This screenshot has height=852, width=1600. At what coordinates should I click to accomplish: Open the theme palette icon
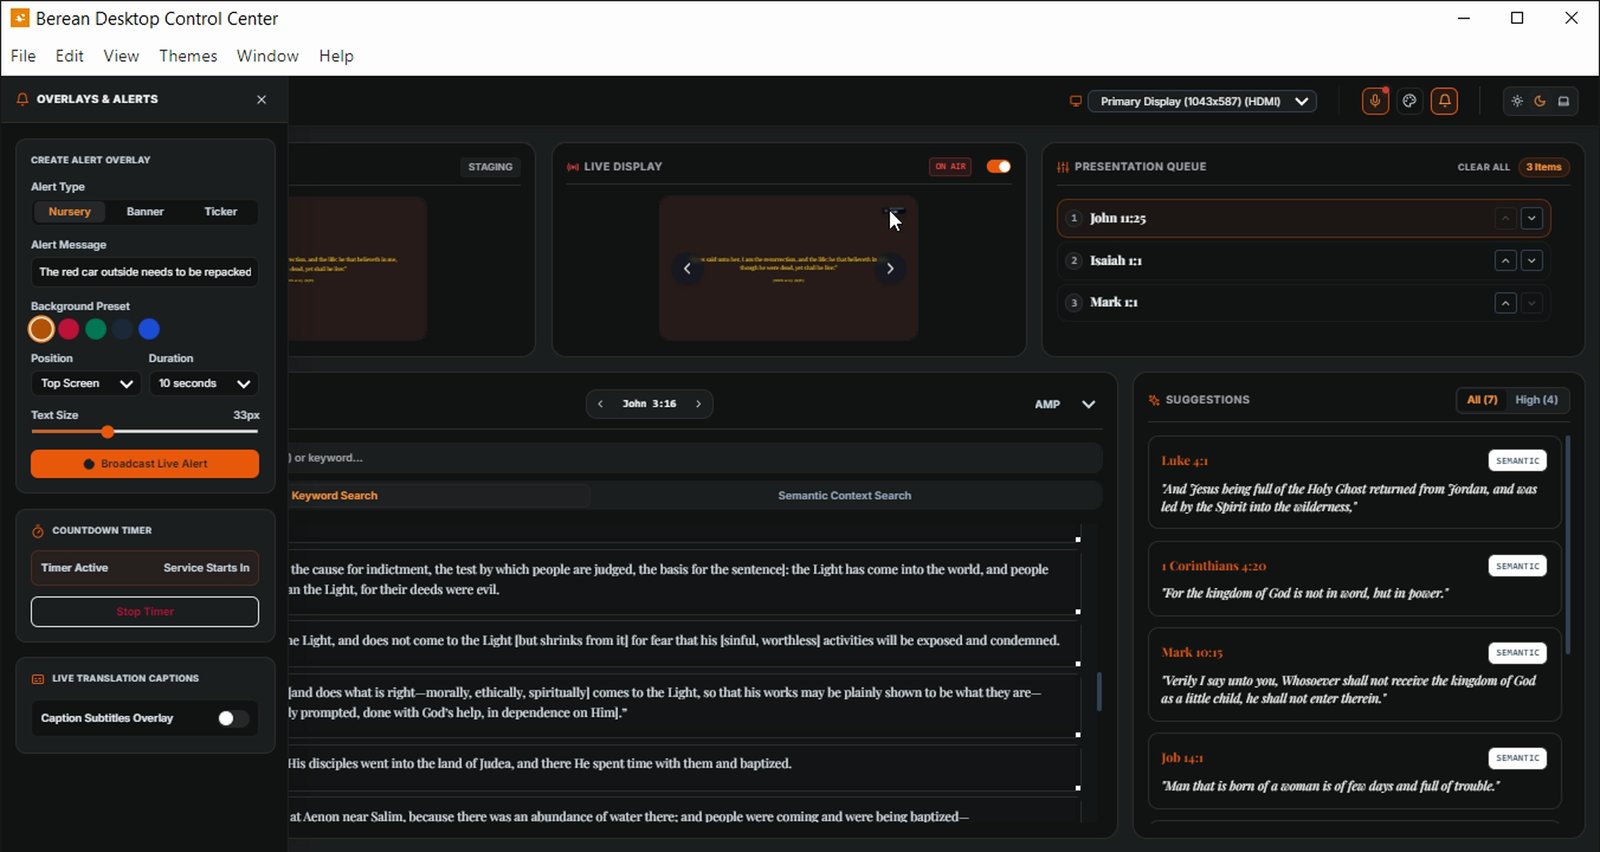(x=1410, y=101)
